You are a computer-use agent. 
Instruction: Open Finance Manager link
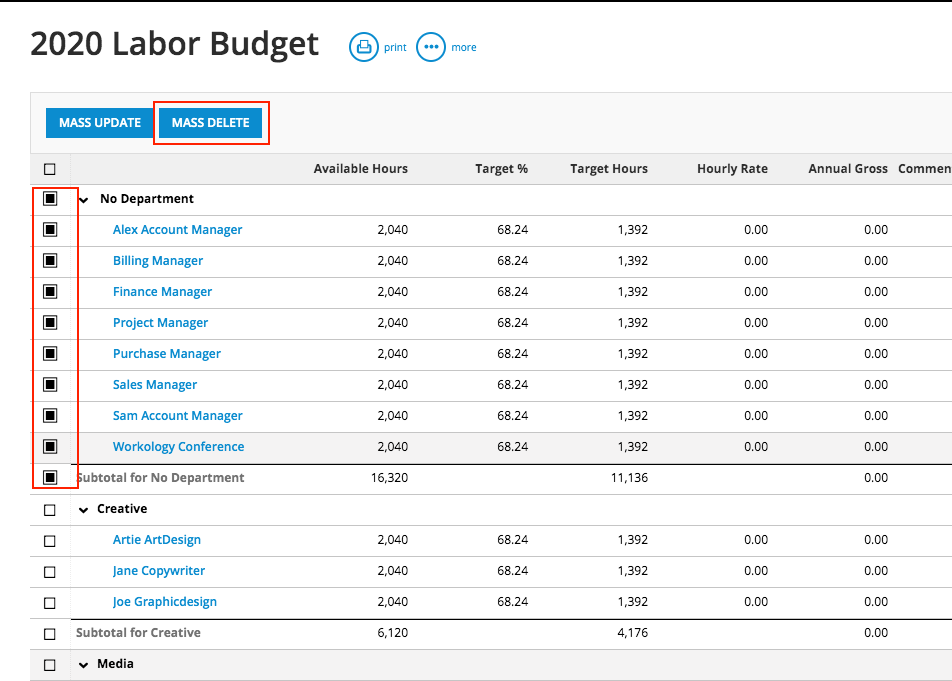pos(162,292)
